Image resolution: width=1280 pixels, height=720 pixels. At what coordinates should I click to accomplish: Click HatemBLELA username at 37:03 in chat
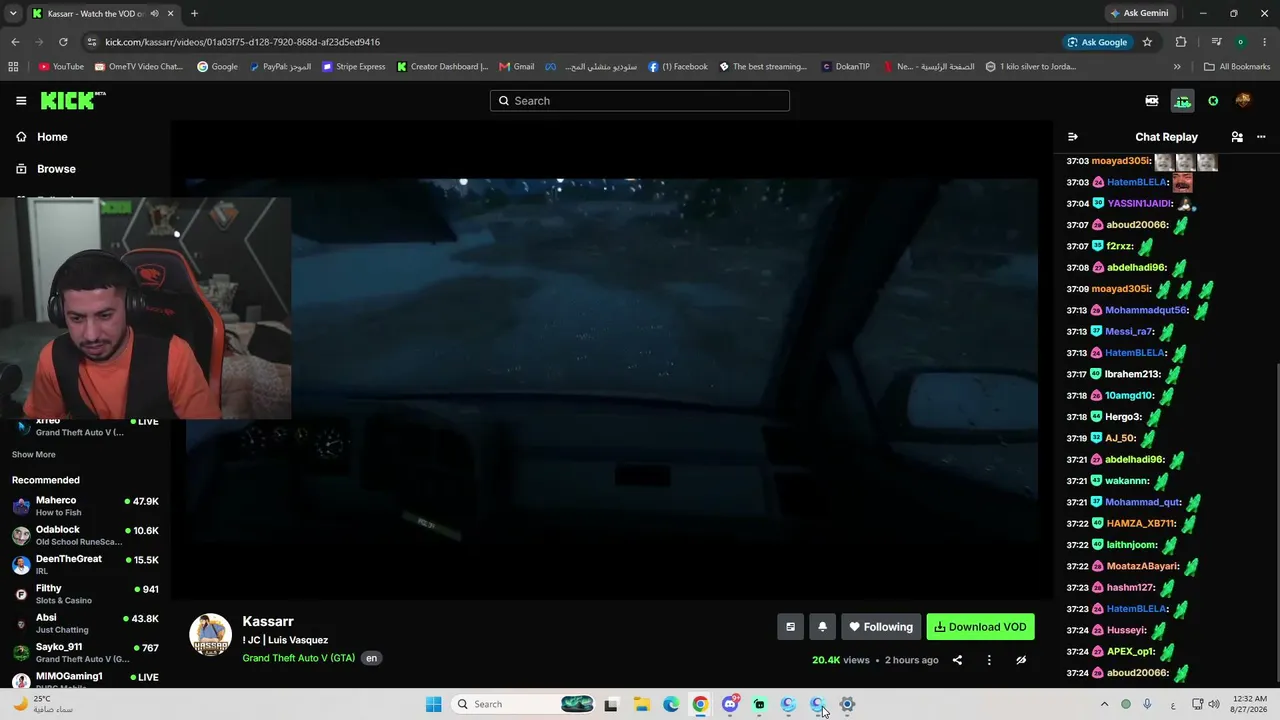coord(1137,182)
